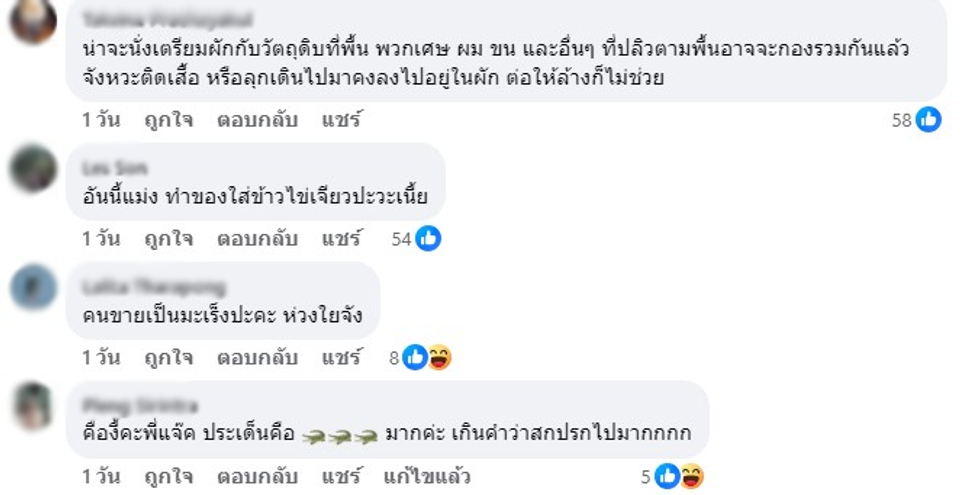
Task: Open the first commenter's profile picture
Action: point(32,22)
